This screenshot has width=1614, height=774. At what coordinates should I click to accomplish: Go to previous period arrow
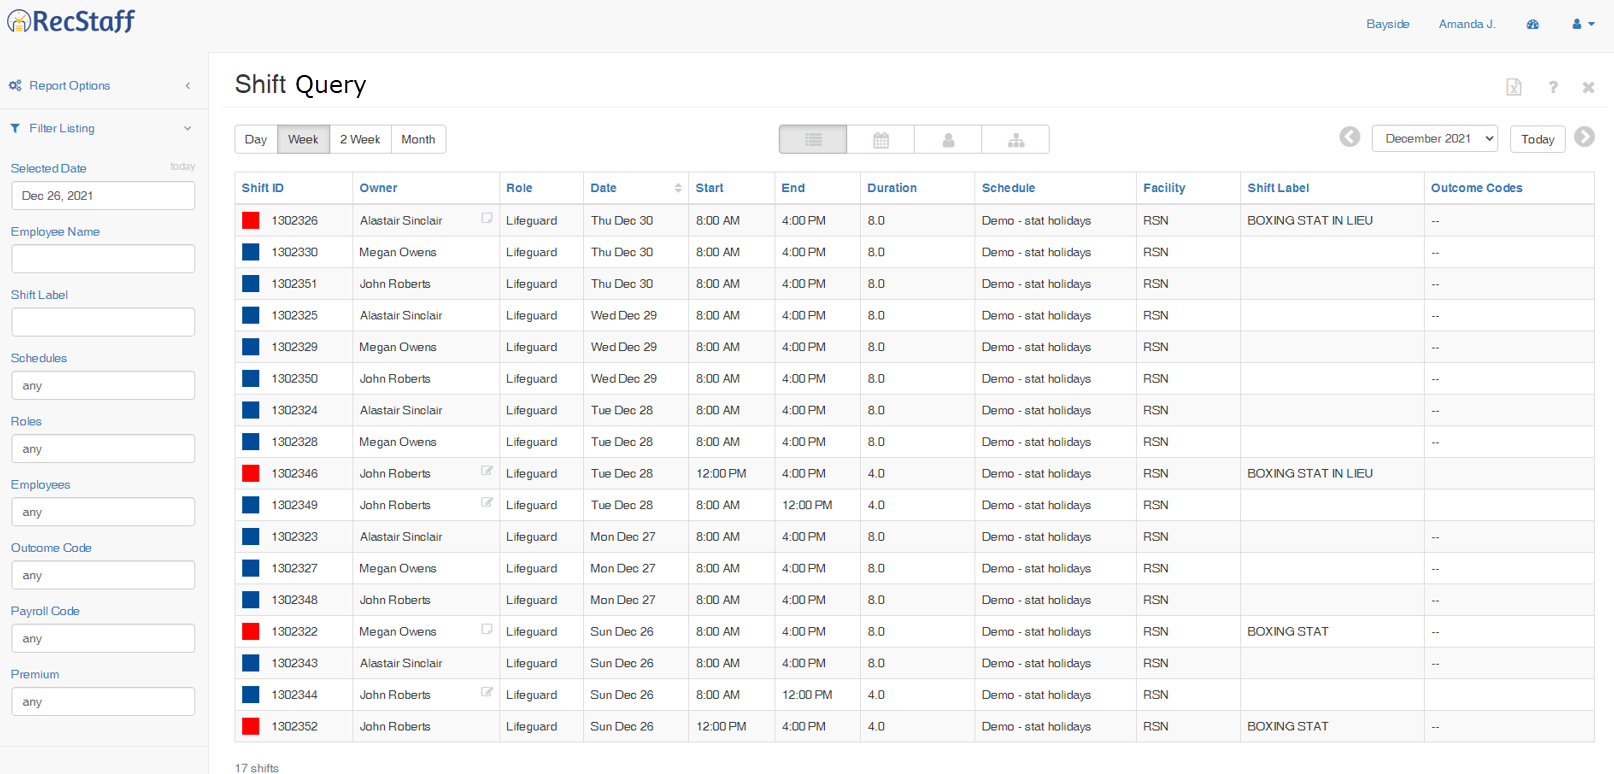pyautogui.click(x=1350, y=137)
